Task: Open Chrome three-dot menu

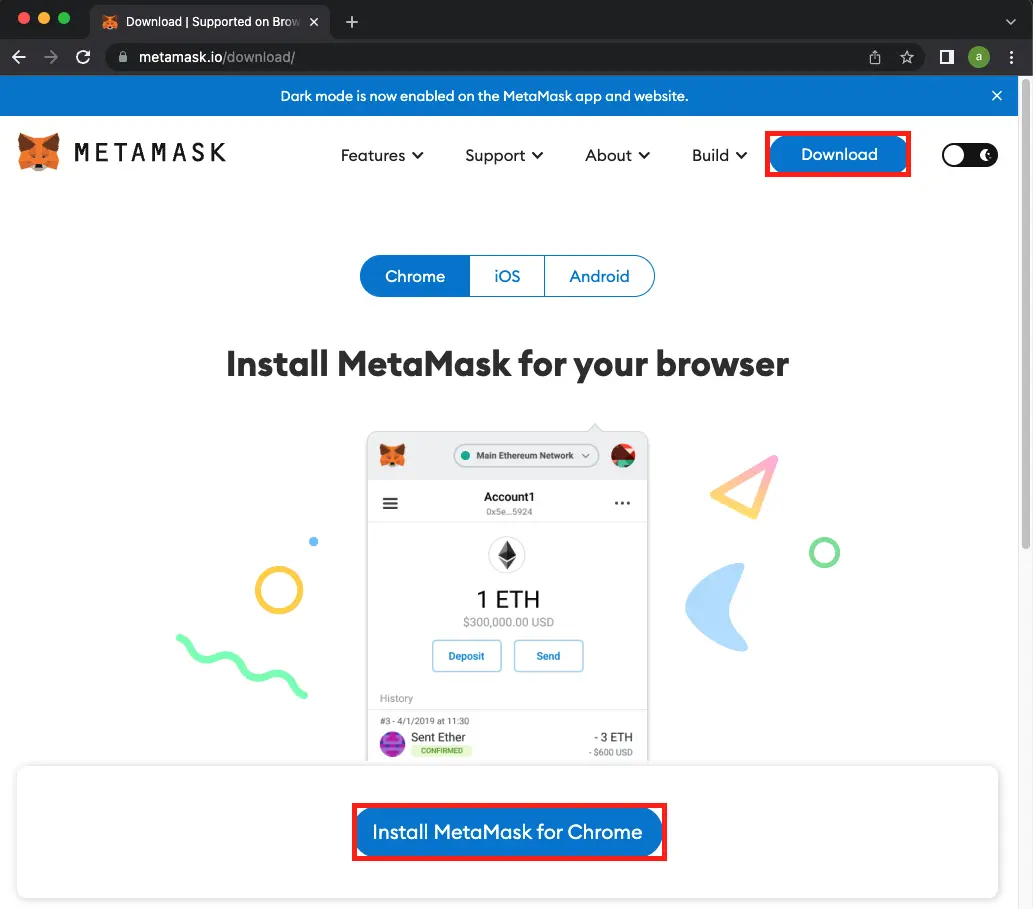Action: [x=1011, y=57]
